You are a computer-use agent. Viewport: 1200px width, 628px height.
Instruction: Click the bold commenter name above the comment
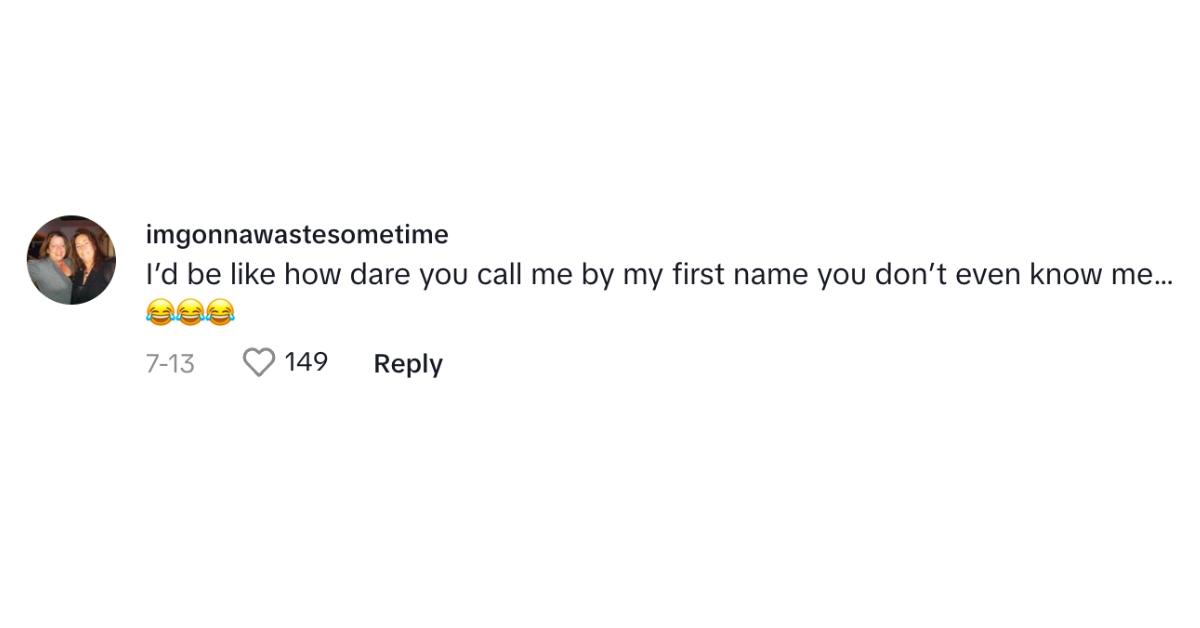[x=297, y=235]
